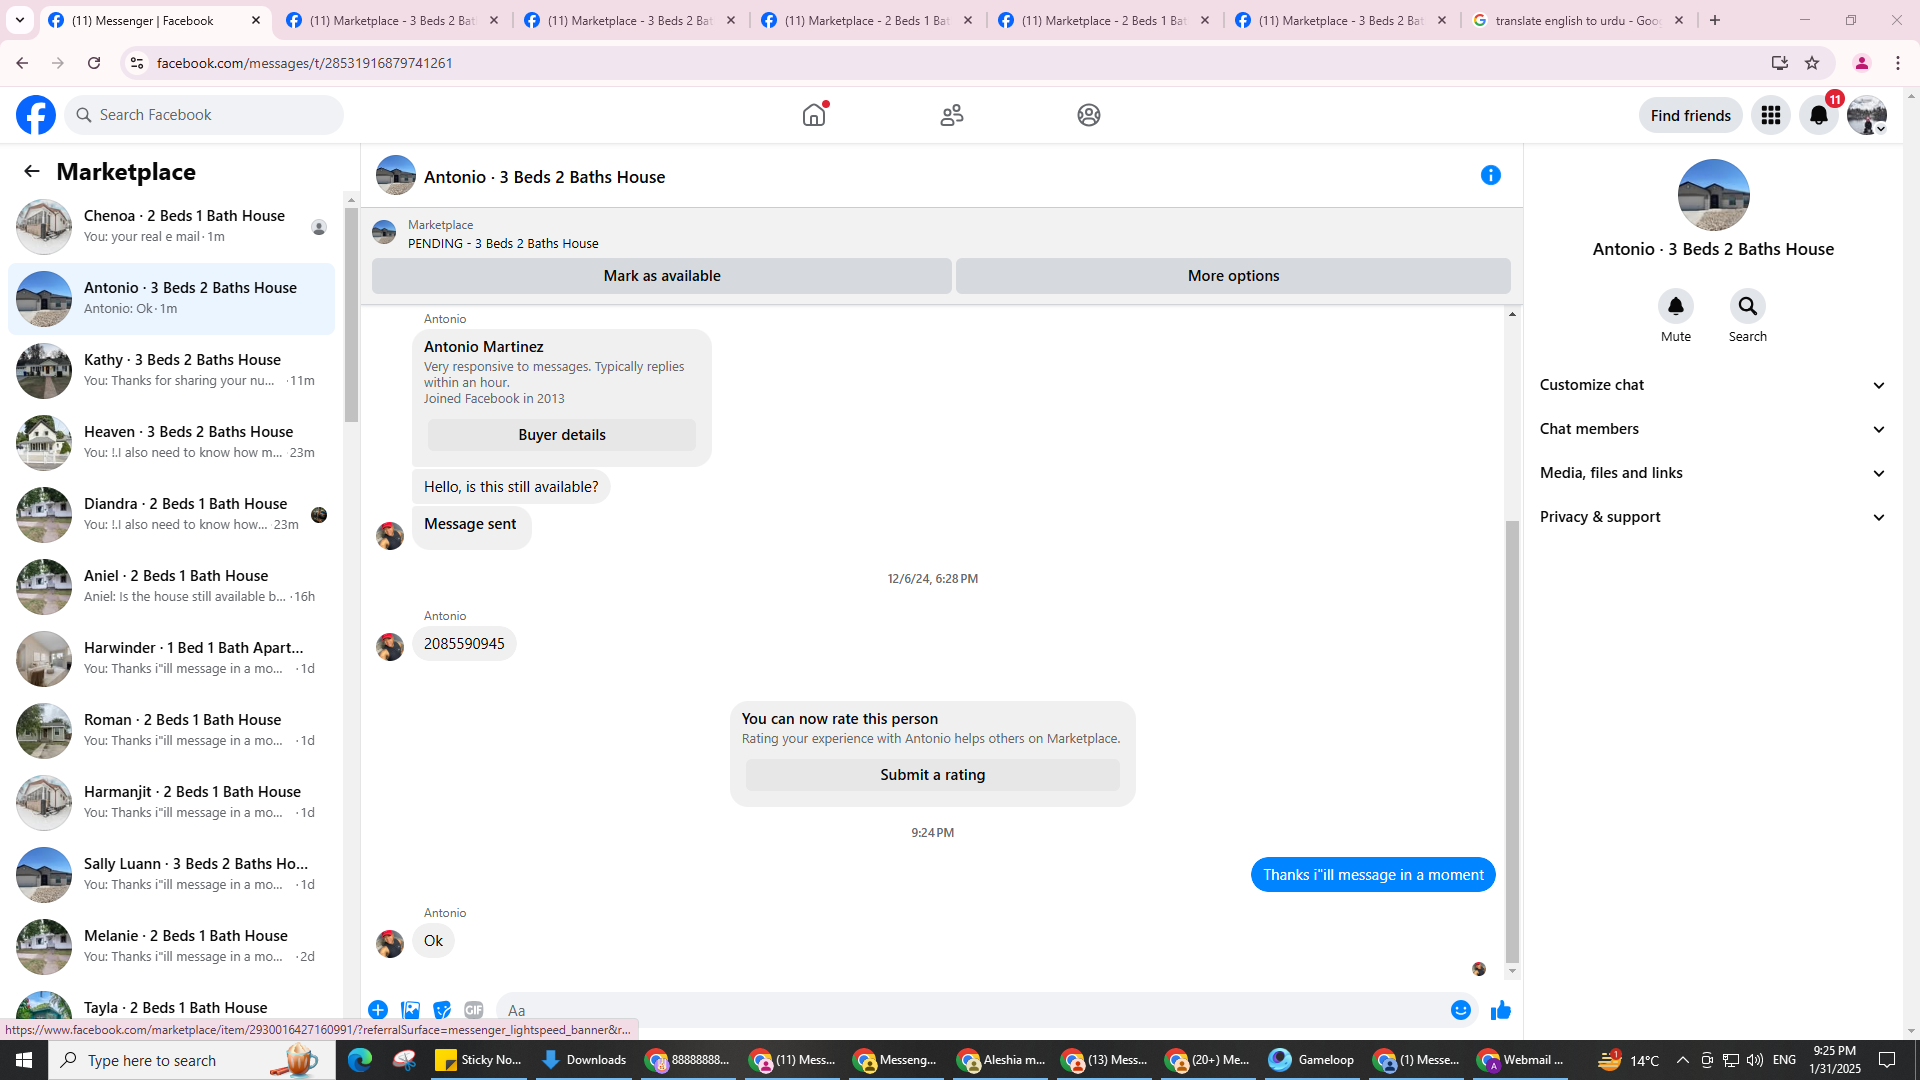Open the Friends icon in top navigation

click(952, 115)
